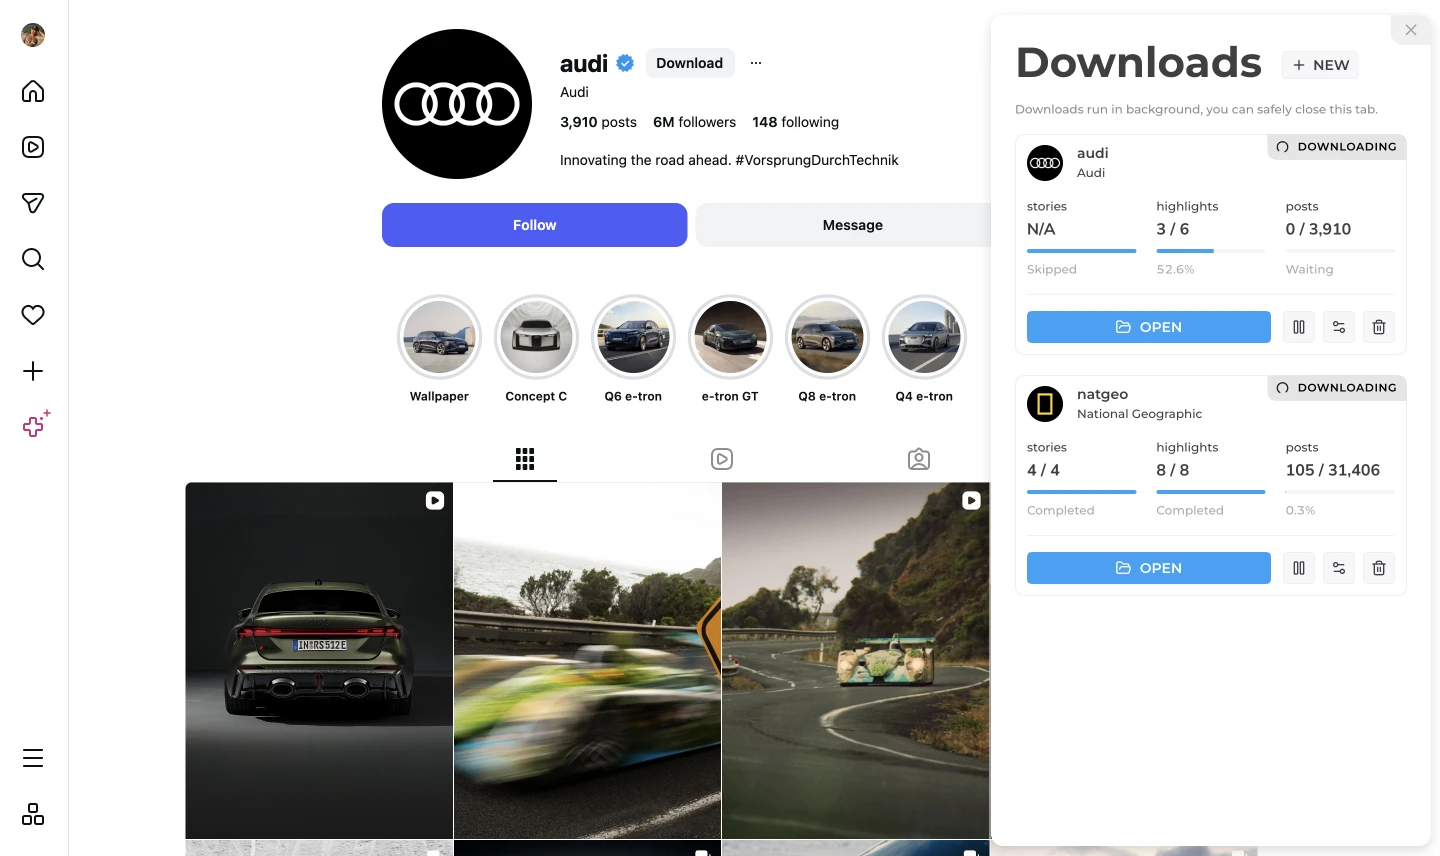Open direct messages paper-plane icon

[33, 203]
